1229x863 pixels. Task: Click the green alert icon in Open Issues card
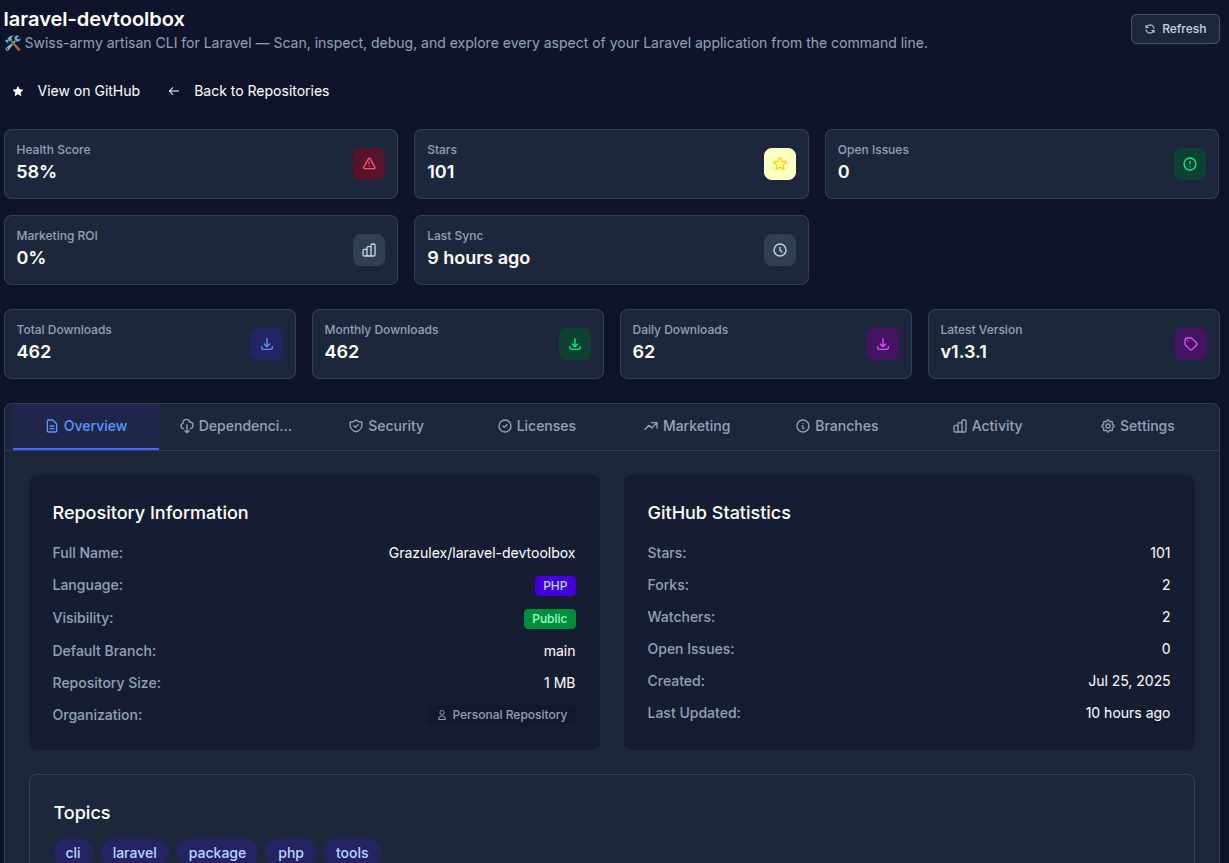pyautogui.click(x=1190, y=164)
